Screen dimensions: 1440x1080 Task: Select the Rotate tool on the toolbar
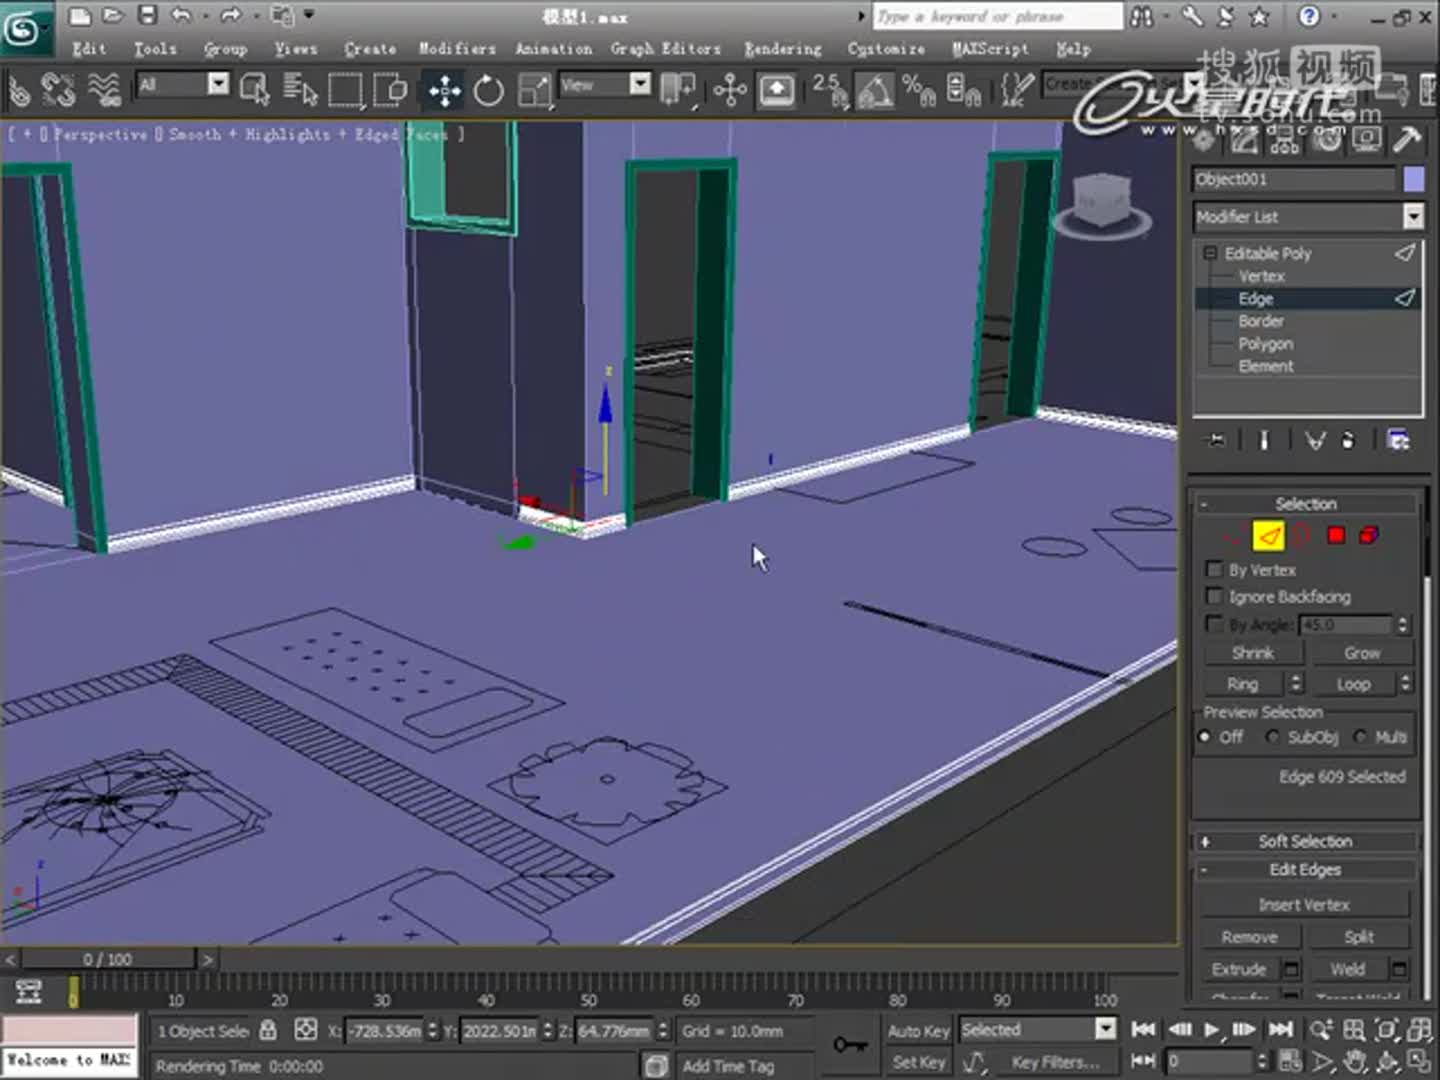click(x=489, y=90)
